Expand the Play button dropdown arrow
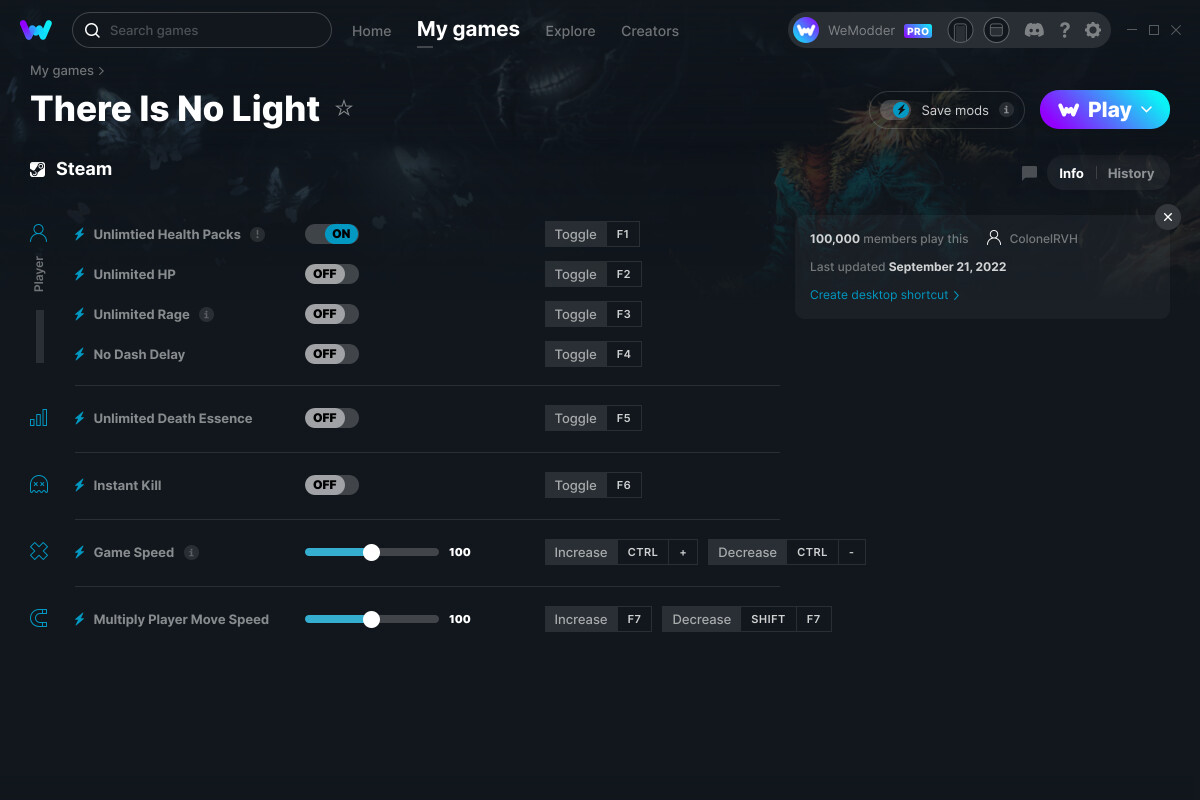Image resolution: width=1200 pixels, height=800 pixels. pyautogui.click(x=1147, y=110)
